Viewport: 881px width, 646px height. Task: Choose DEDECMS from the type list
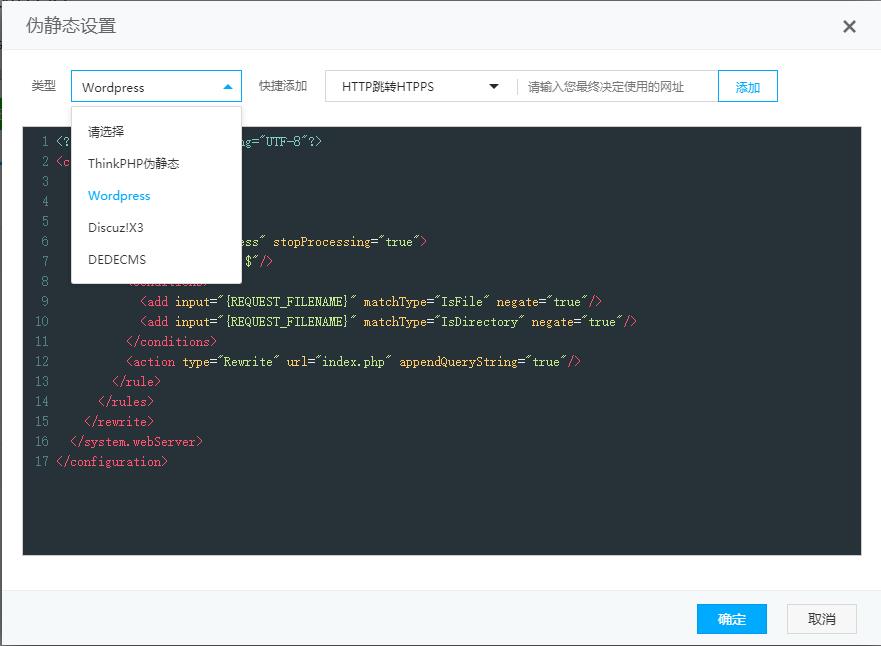tap(117, 259)
